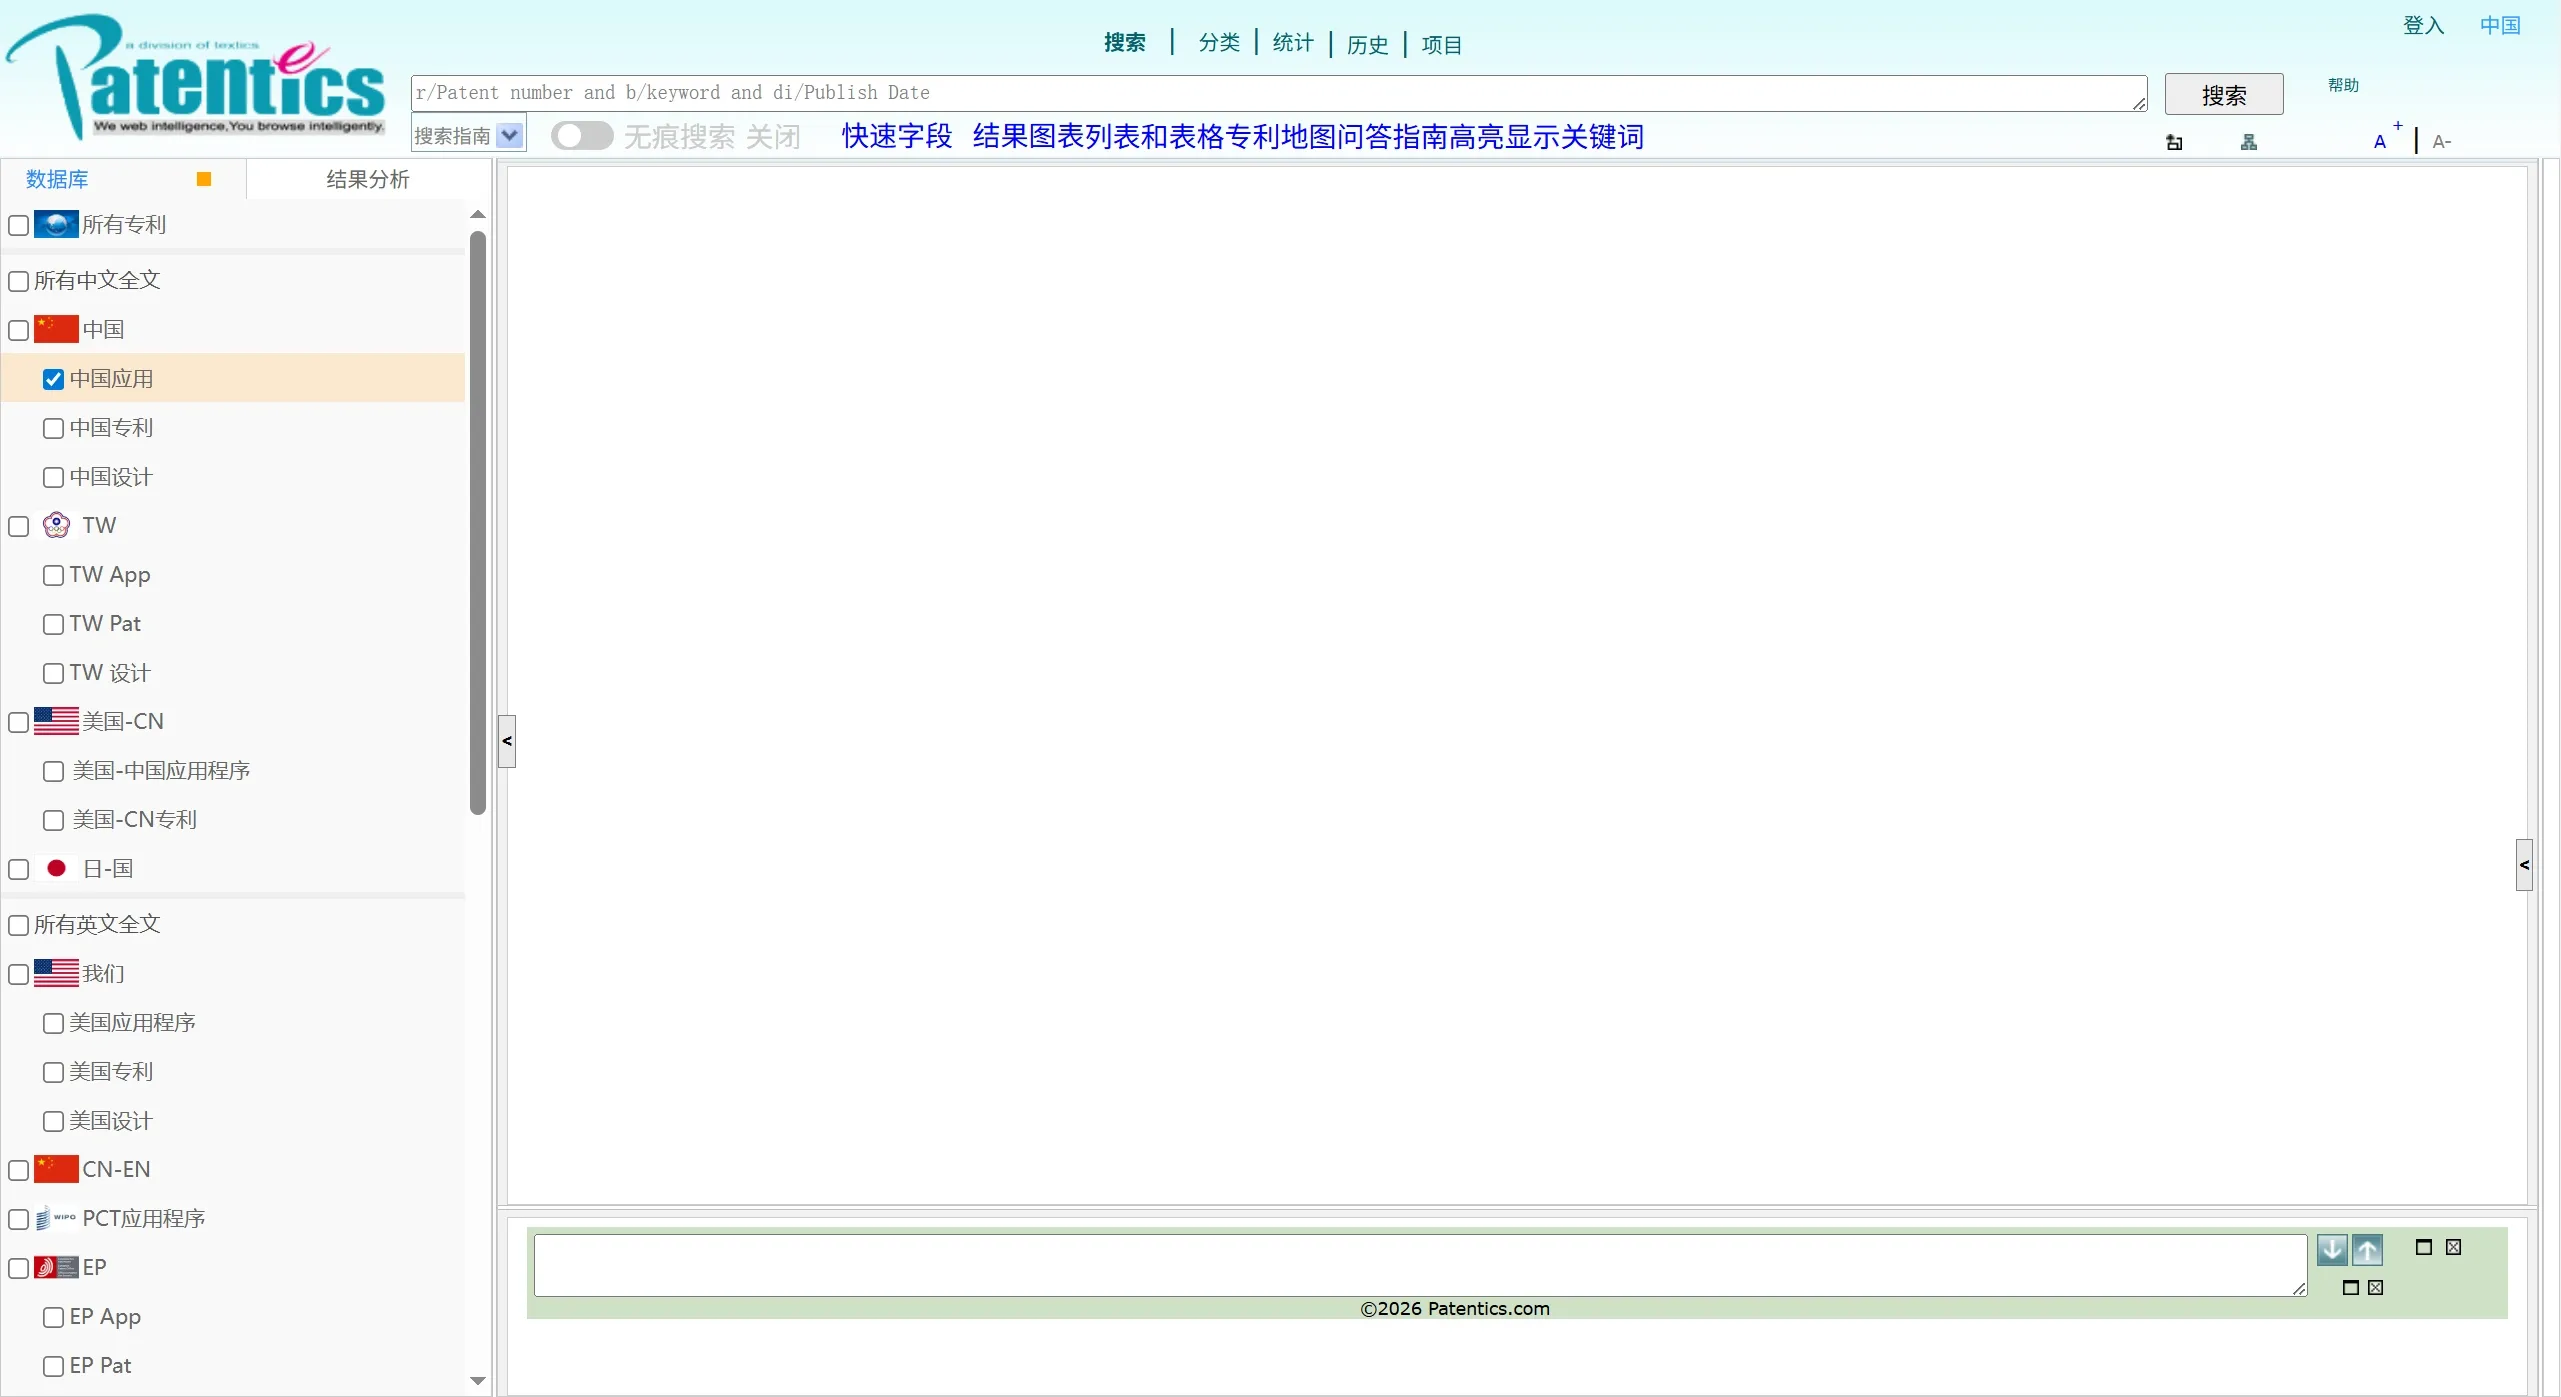This screenshot has width=2561, height=1397.
Task: Open the 历史 menu item
Action: click(x=1367, y=44)
